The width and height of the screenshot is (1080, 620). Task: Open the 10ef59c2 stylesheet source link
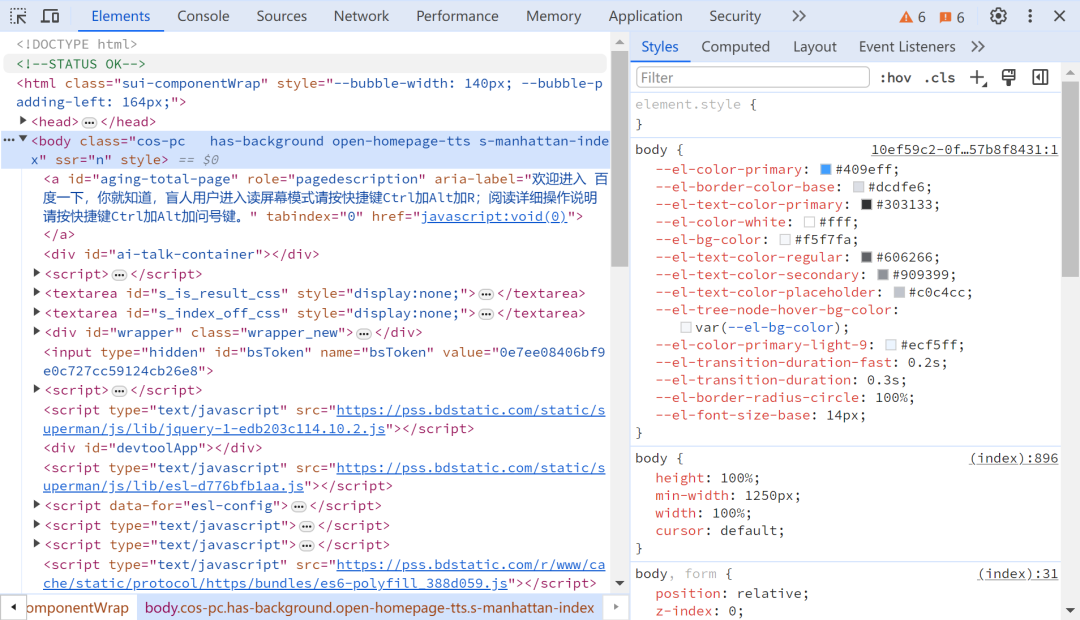[x=964, y=149]
